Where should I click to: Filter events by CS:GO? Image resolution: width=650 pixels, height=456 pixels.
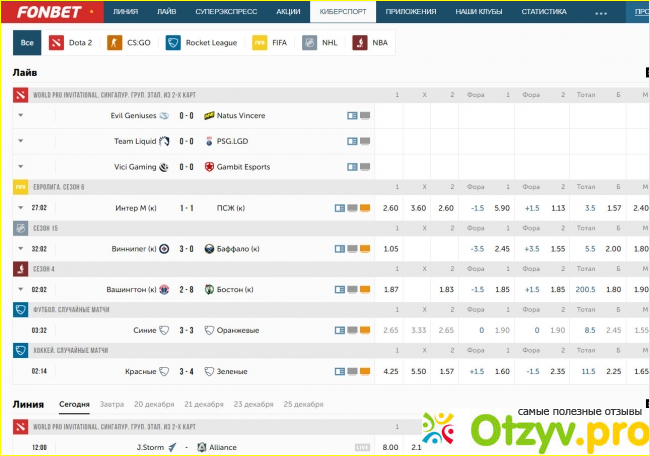[128, 43]
